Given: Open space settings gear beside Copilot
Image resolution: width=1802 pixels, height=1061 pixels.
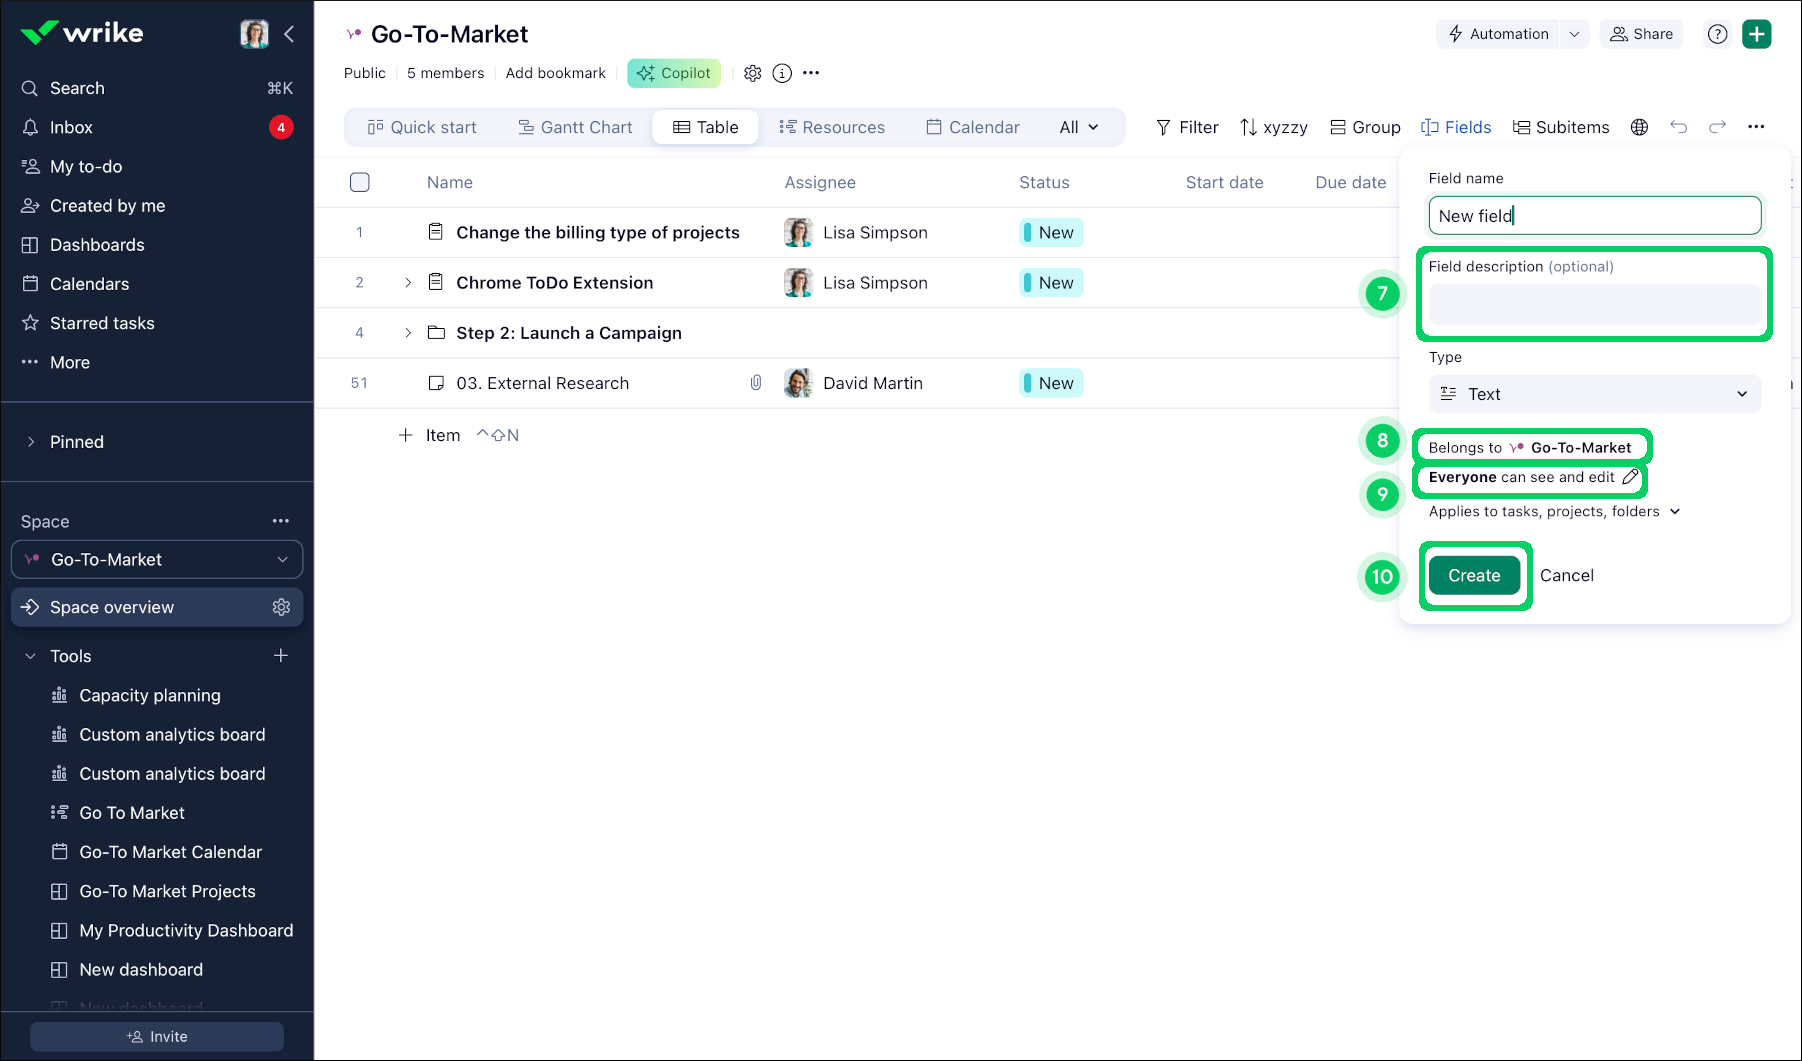Looking at the screenshot, I should pyautogui.click(x=753, y=73).
